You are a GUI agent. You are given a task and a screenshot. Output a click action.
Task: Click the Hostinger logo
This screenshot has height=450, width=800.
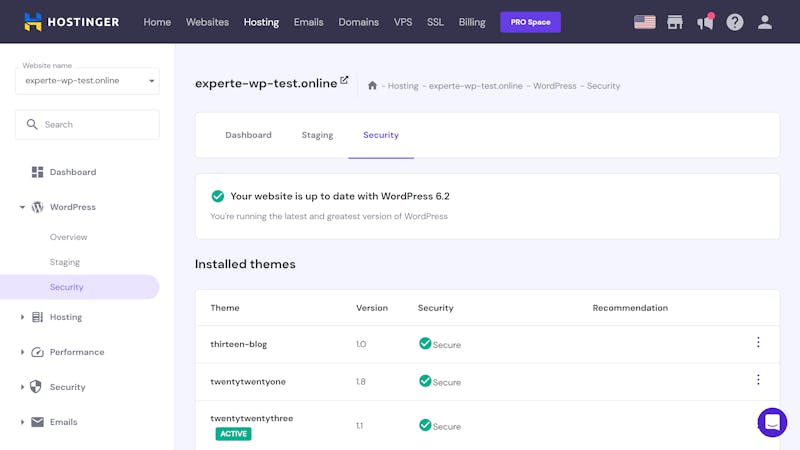click(x=71, y=22)
